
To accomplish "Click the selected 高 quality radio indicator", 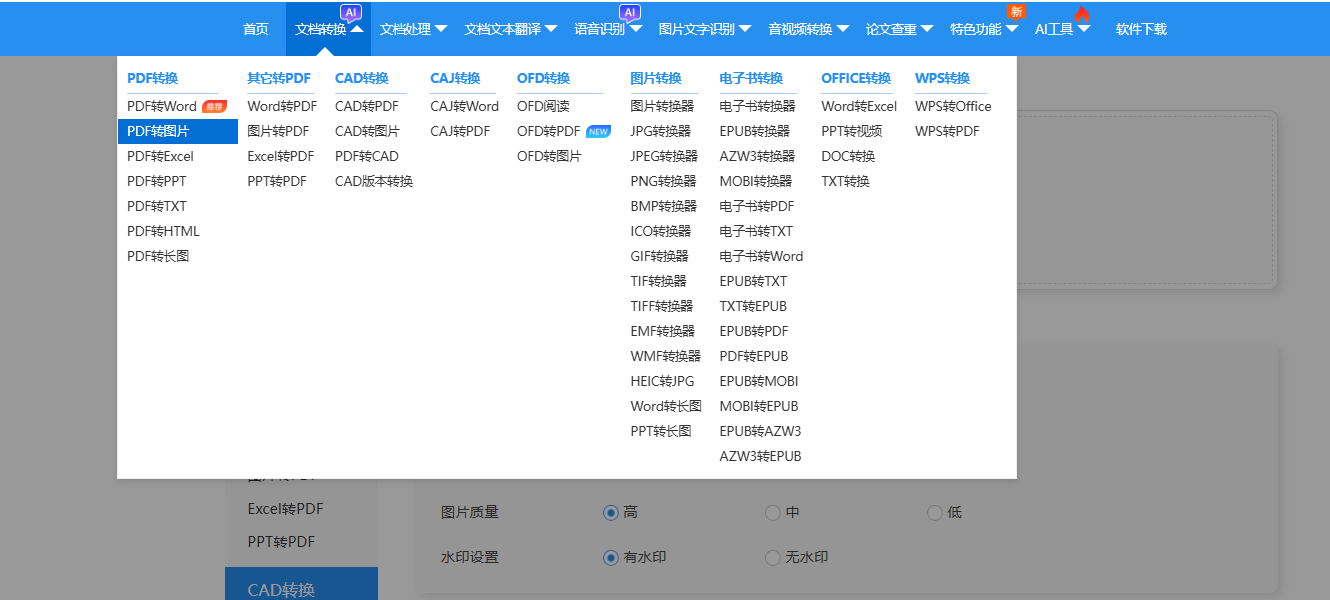I will (x=611, y=512).
